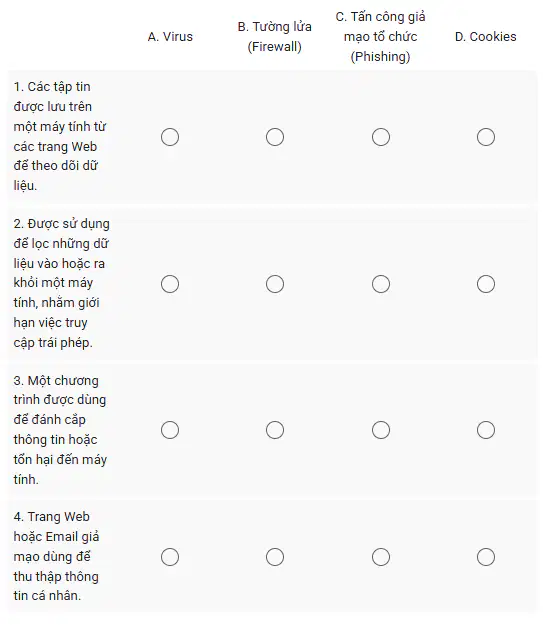Click the D. Cookies column header
Screen dimensions: 543x625
486,37
